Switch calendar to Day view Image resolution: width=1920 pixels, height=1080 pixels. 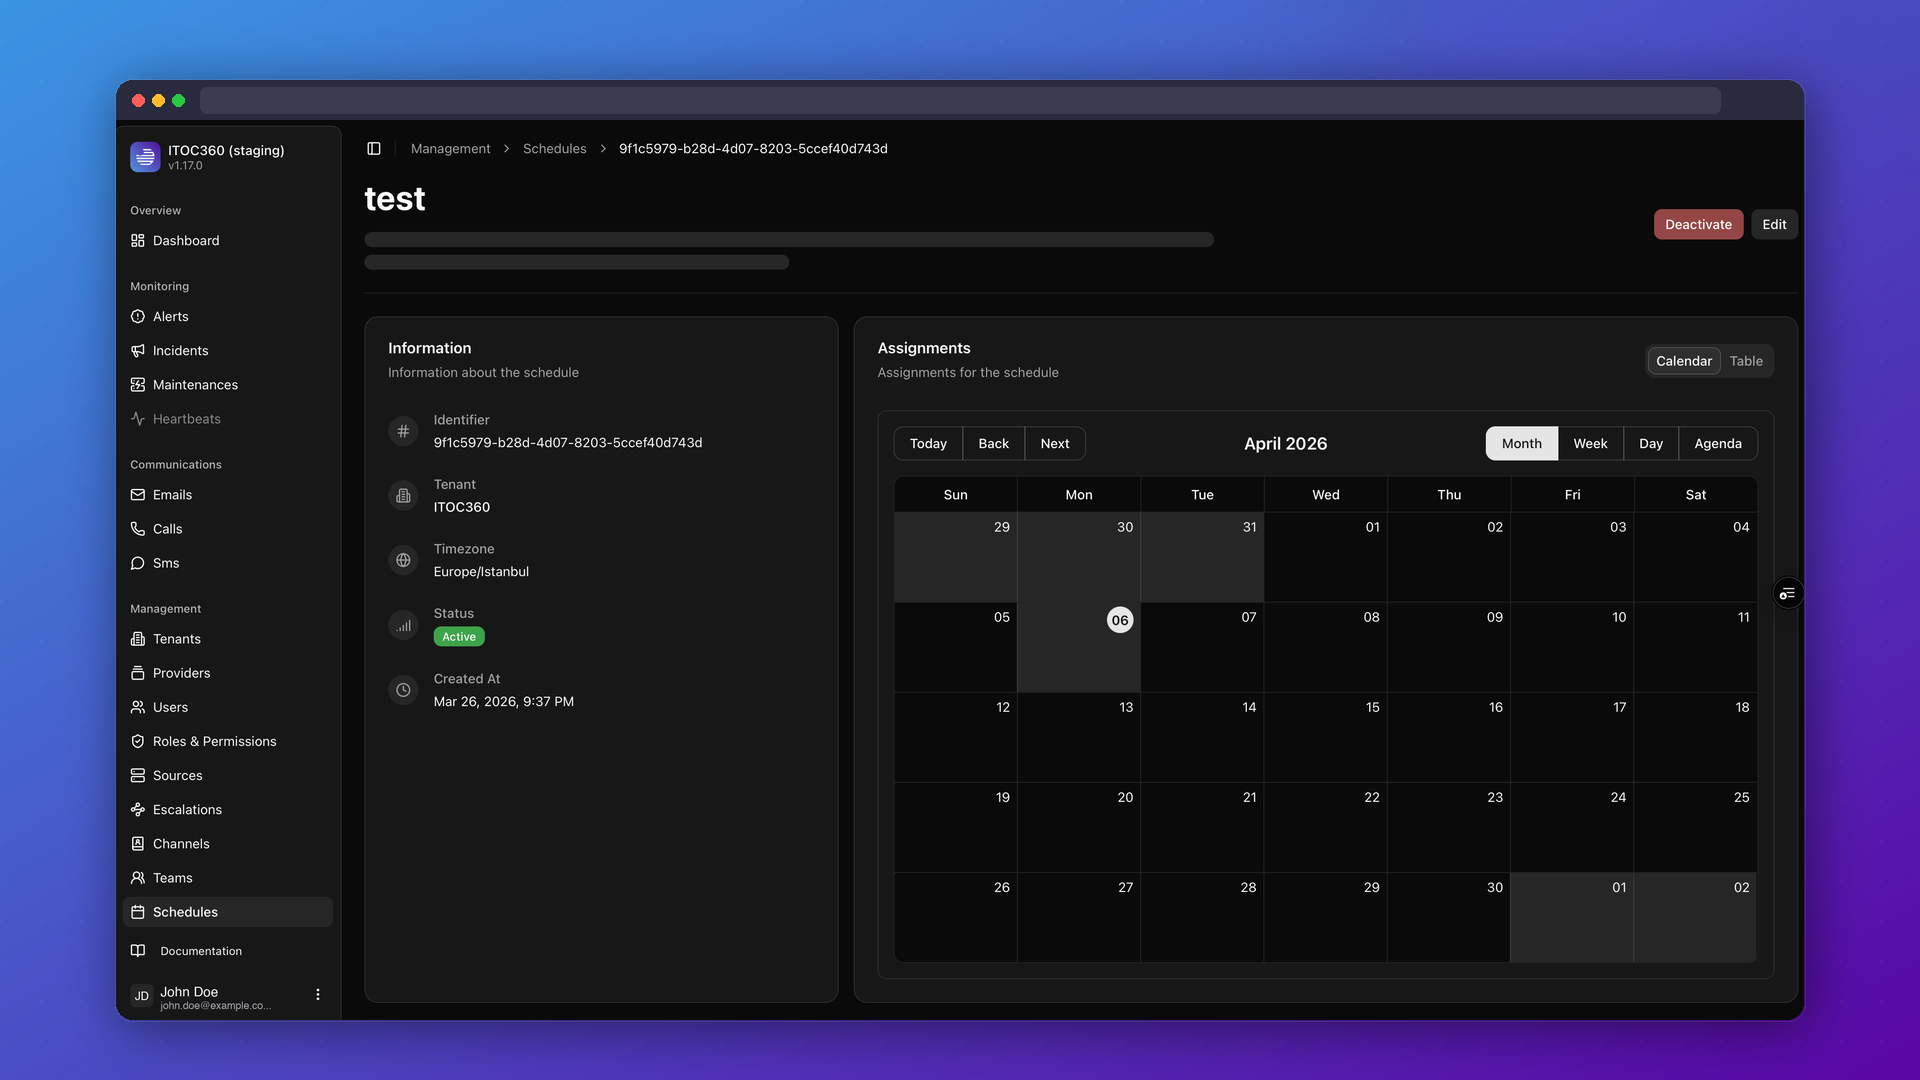tap(1650, 444)
